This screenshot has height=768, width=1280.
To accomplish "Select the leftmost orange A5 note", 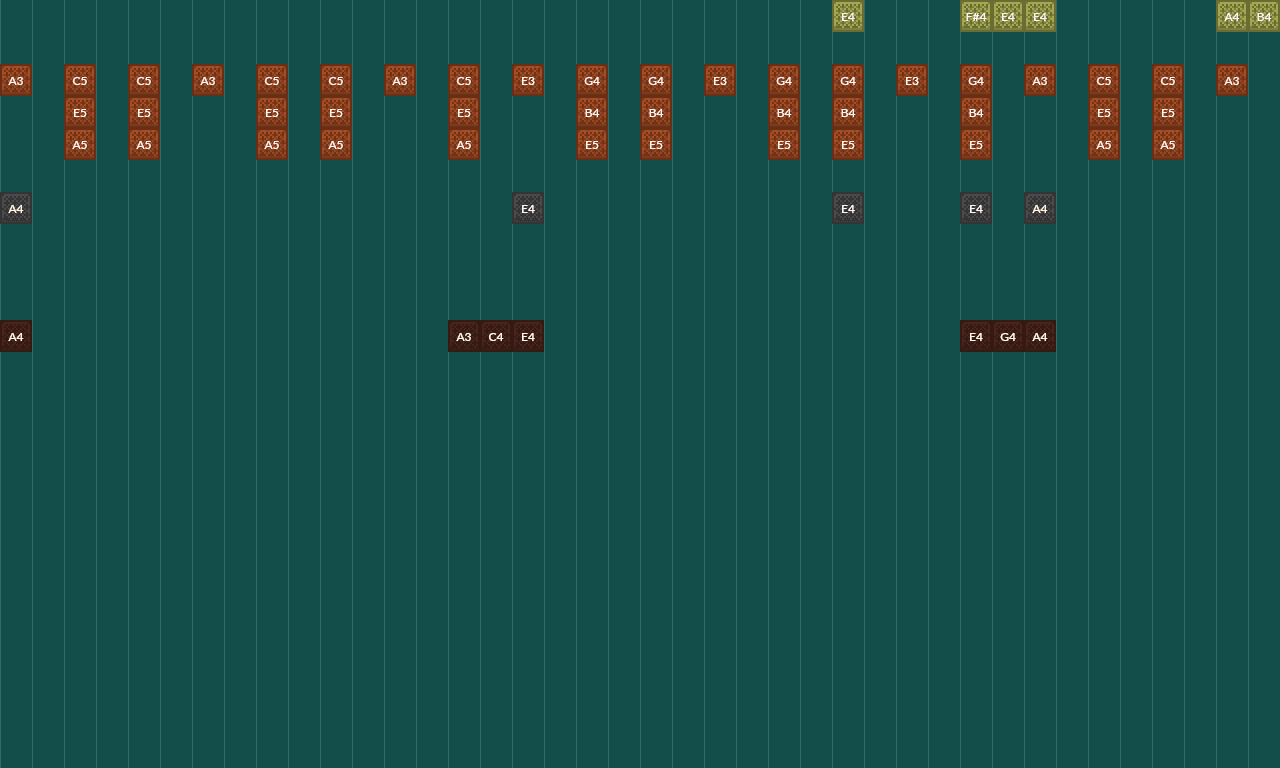I will coord(80,144).
